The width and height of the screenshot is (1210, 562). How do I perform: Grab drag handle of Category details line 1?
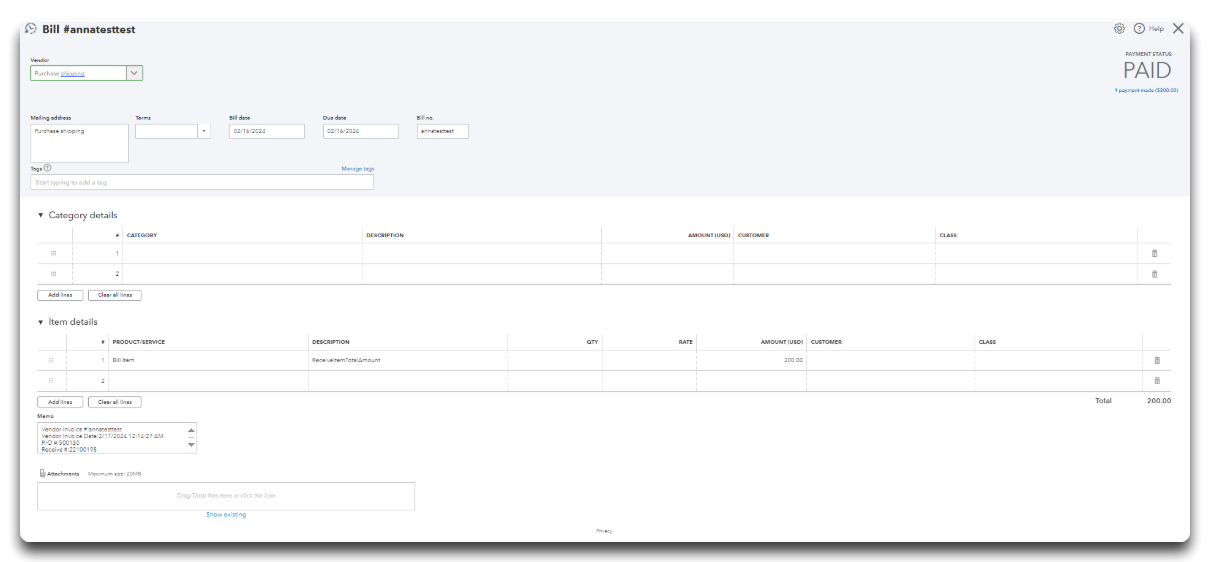pyautogui.click(x=53, y=253)
